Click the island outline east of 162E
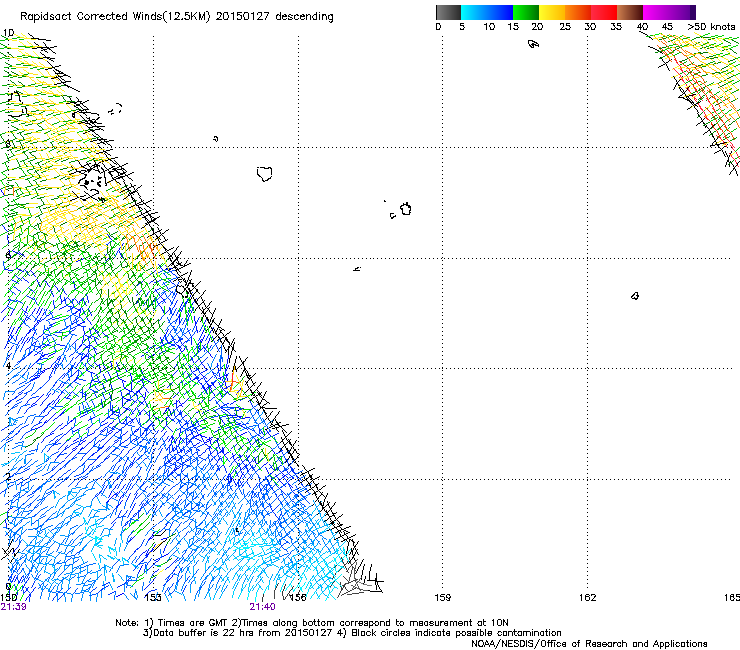740x650 pixels. [x=635, y=296]
